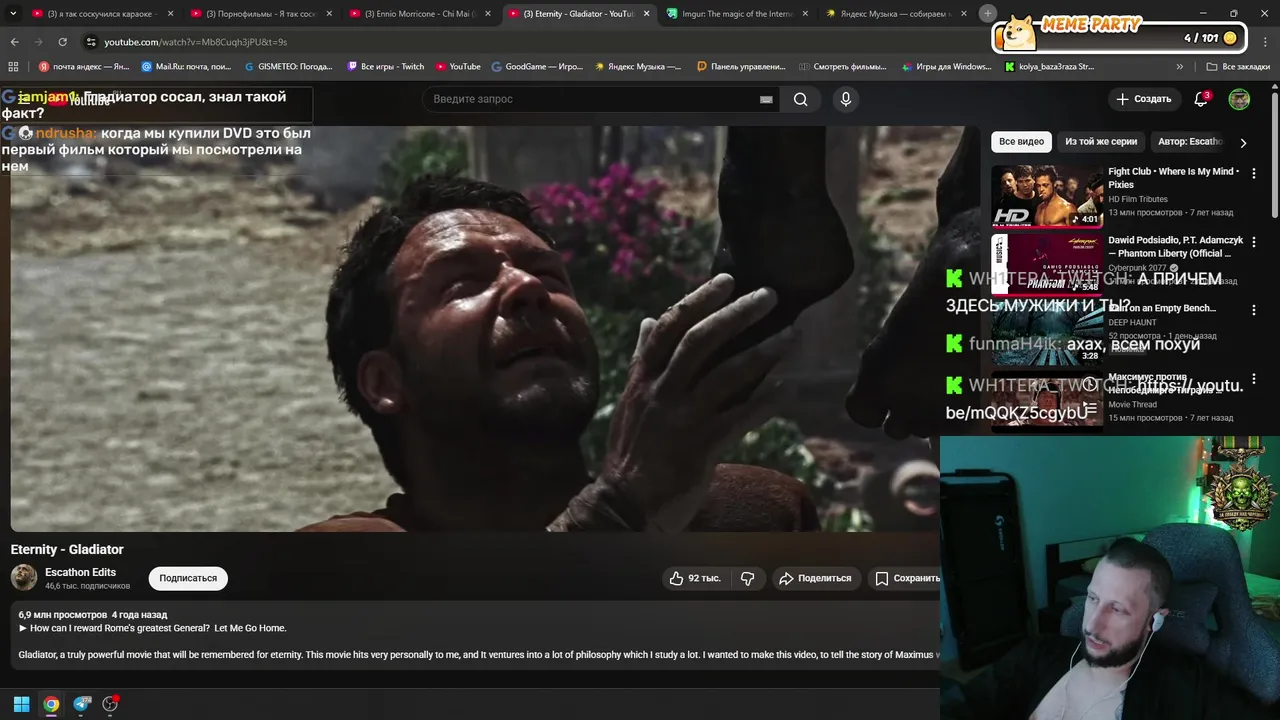The width and height of the screenshot is (1280, 720).
Task: Open the Windows Start menu
Action: tap(21, 704)
